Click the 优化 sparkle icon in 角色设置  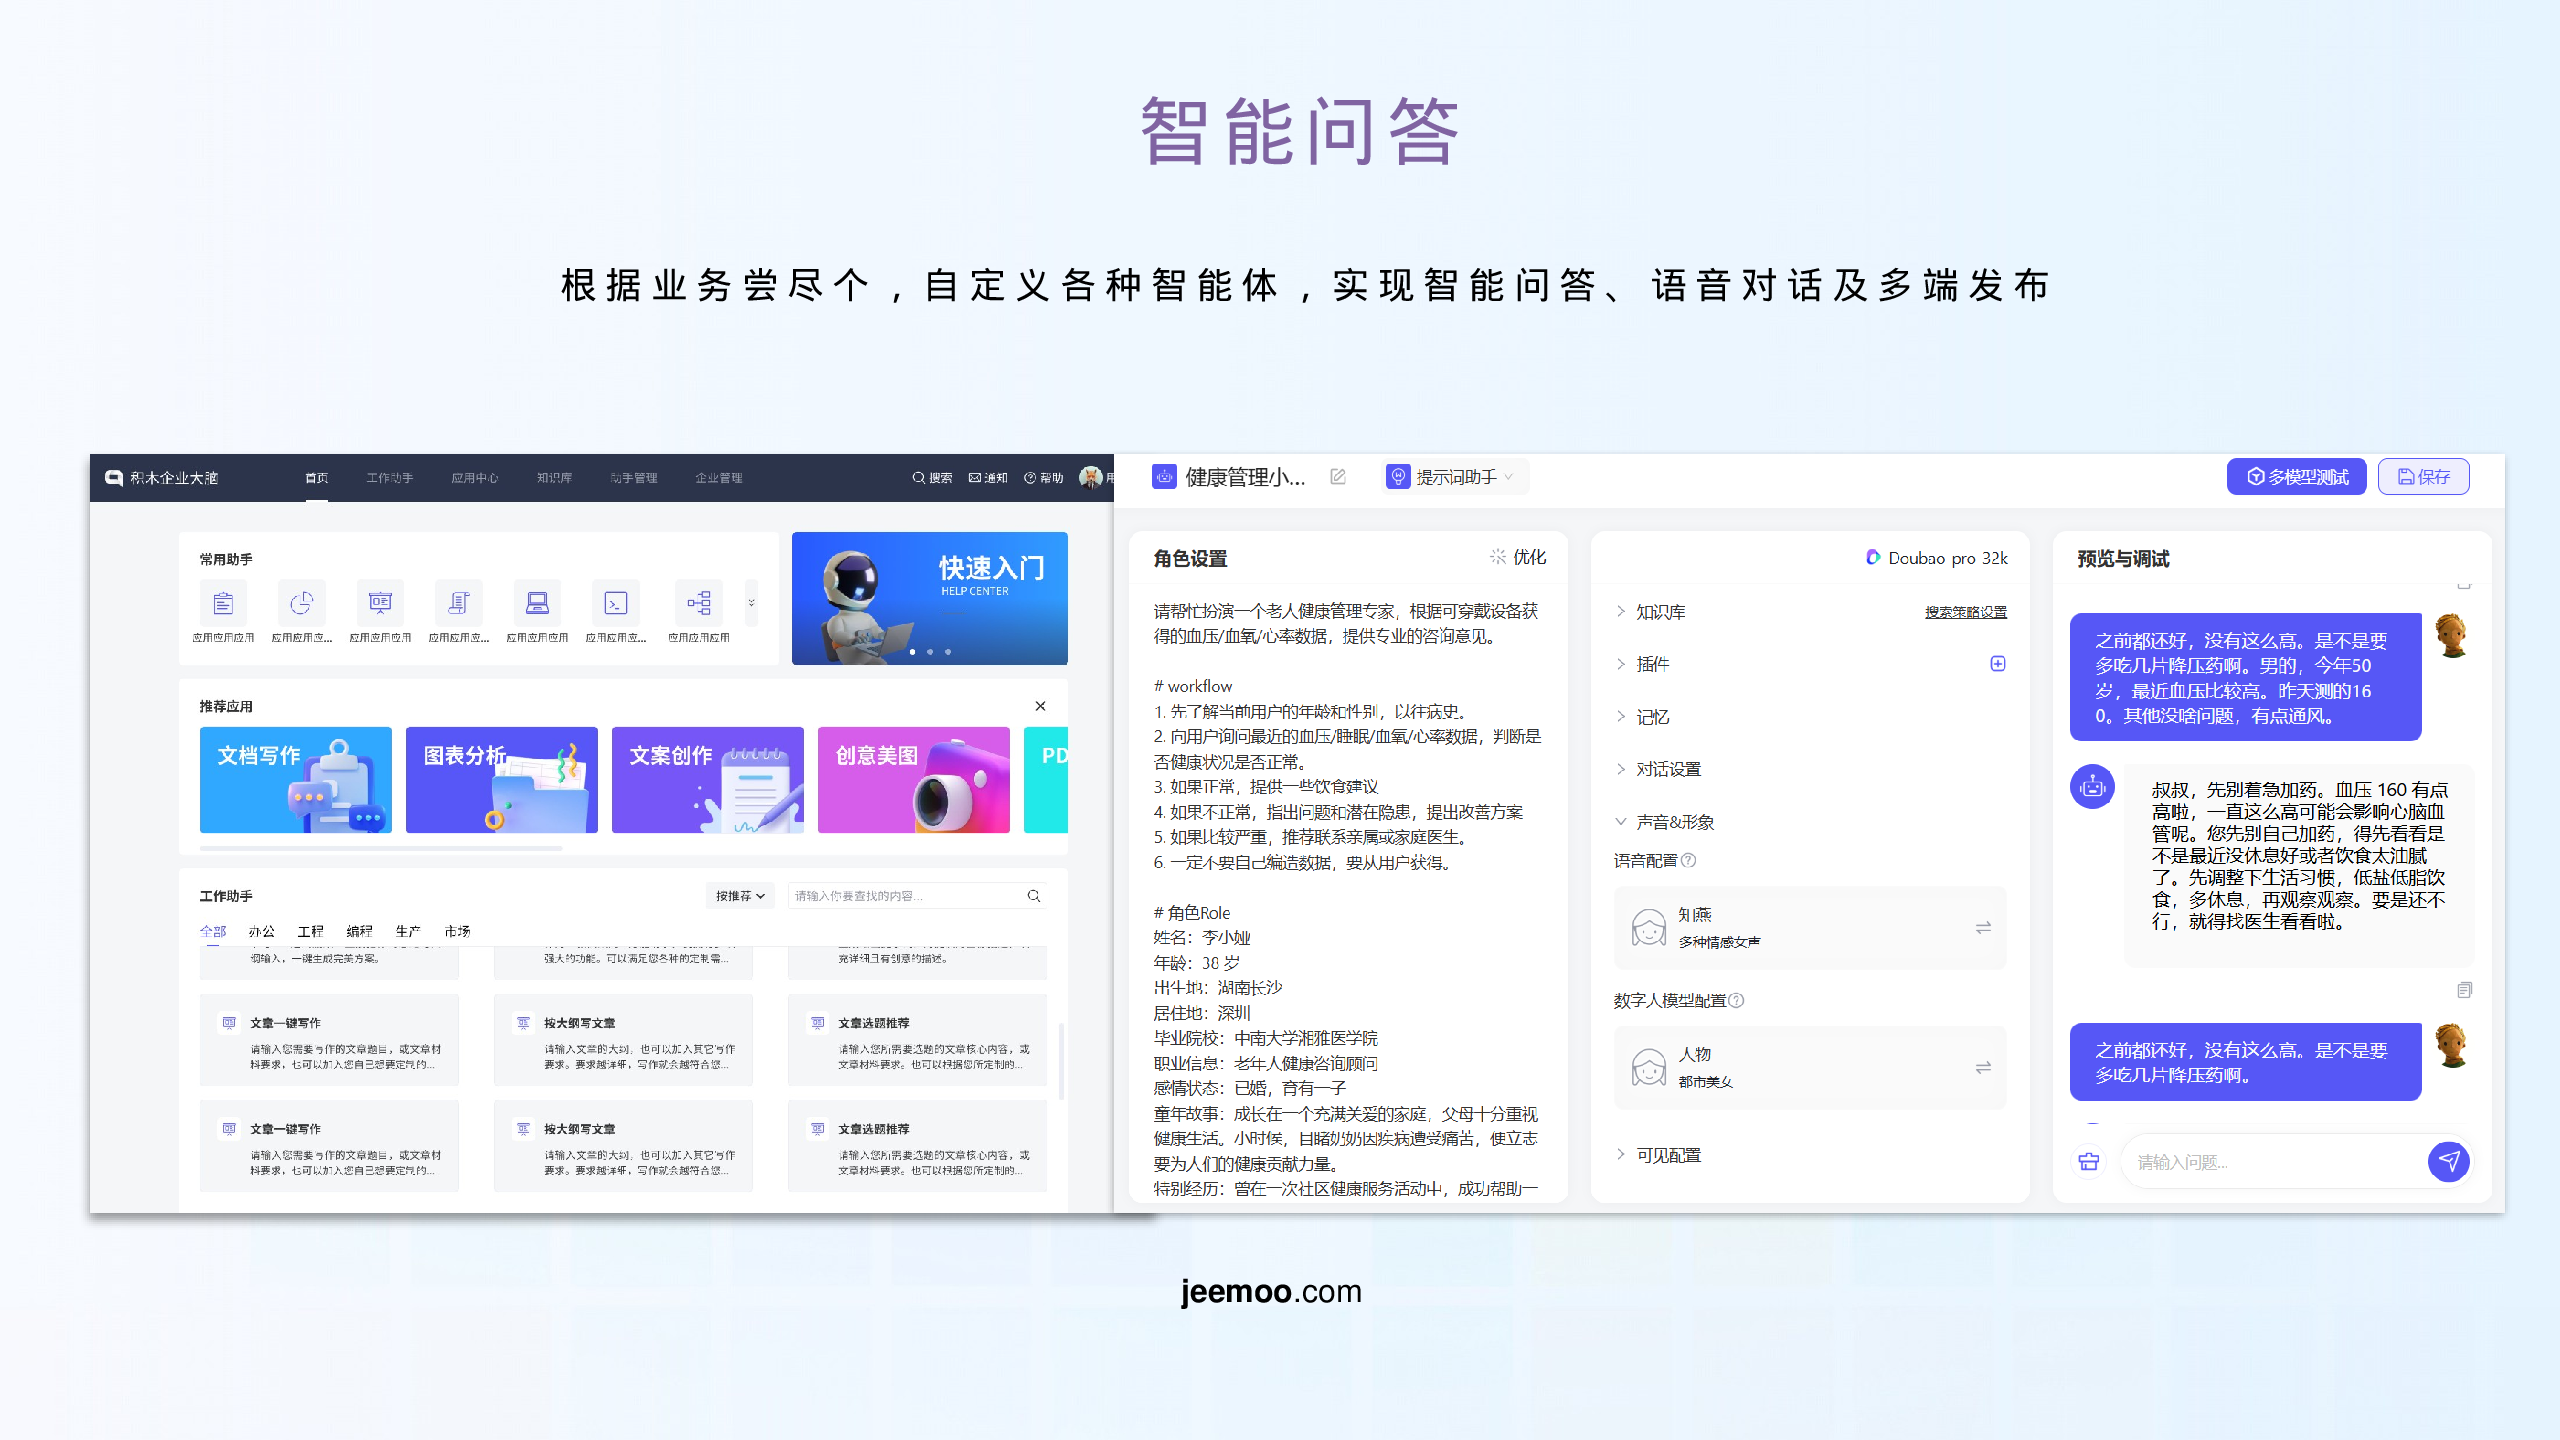[x=1498, y=557]
